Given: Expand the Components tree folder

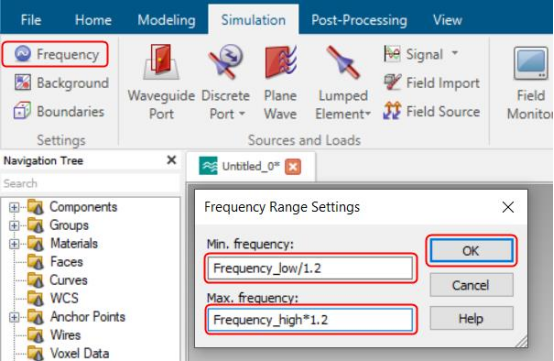Looking at the screenshot, I should point(14,207).
